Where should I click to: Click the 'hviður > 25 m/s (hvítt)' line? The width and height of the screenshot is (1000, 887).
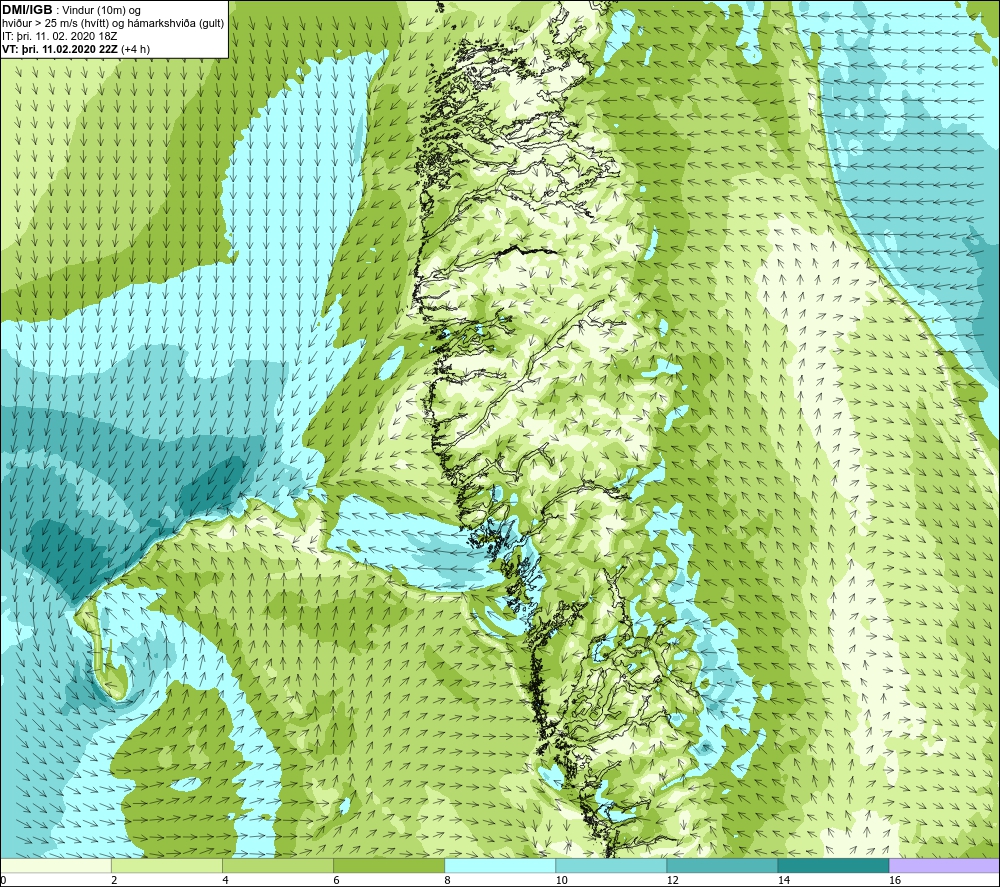(x=55, y=24)
